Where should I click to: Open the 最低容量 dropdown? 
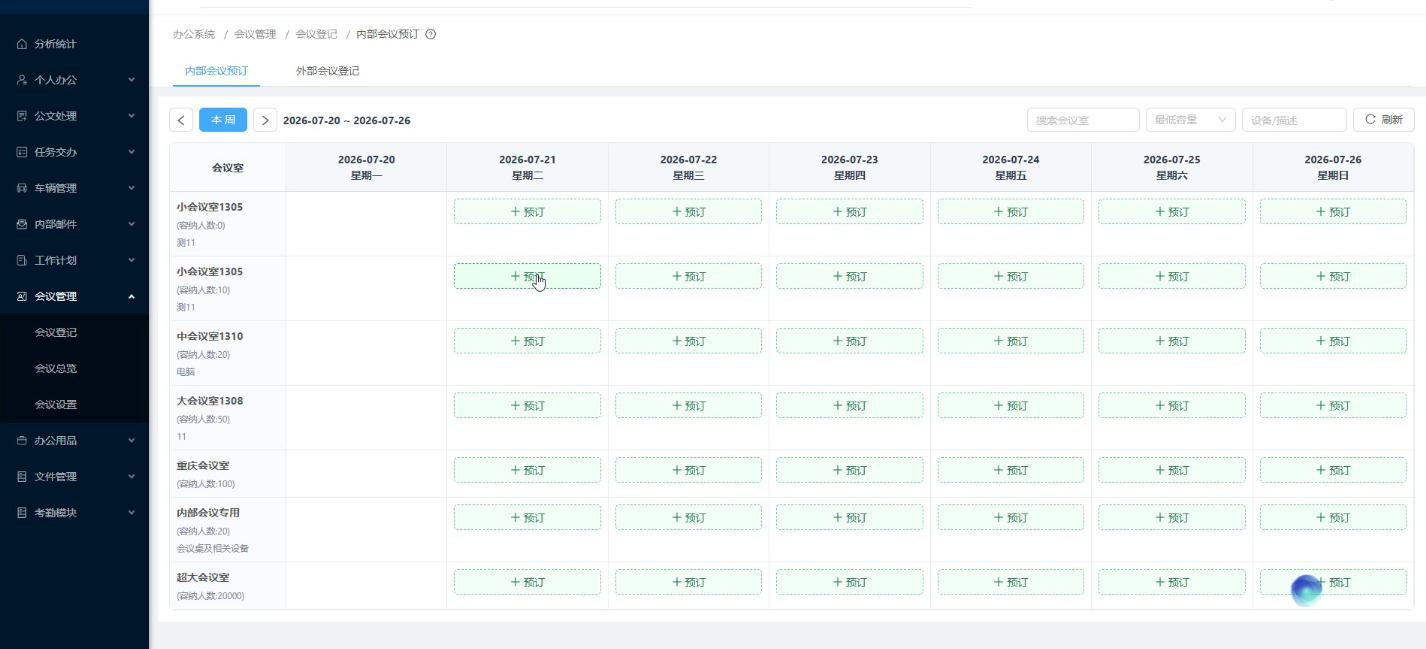(x=1190, y=120)
